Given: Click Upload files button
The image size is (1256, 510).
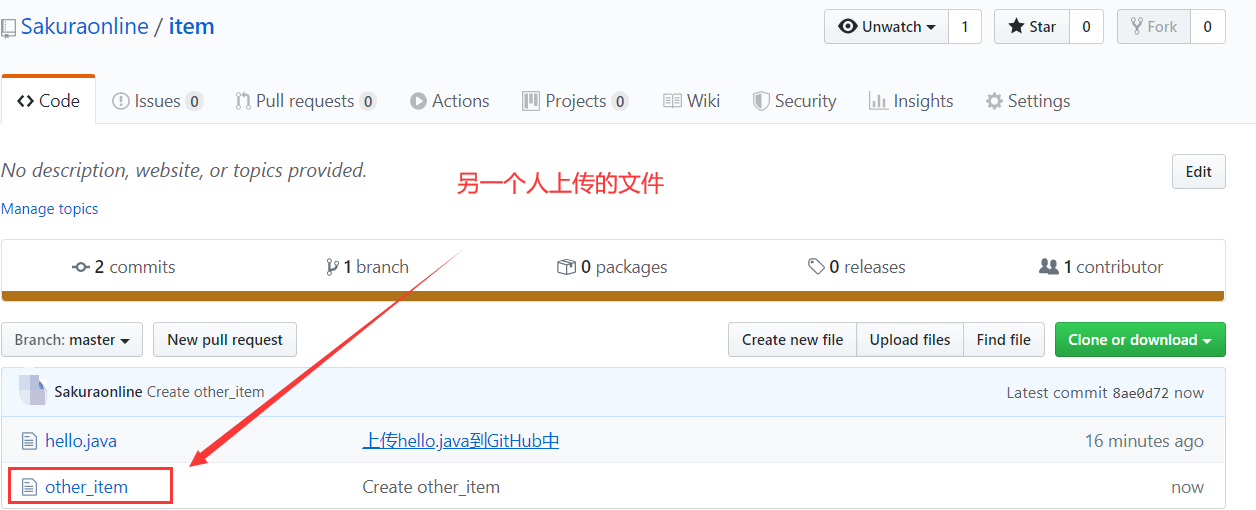Looking at the screenshot, I should coord(910,340).
